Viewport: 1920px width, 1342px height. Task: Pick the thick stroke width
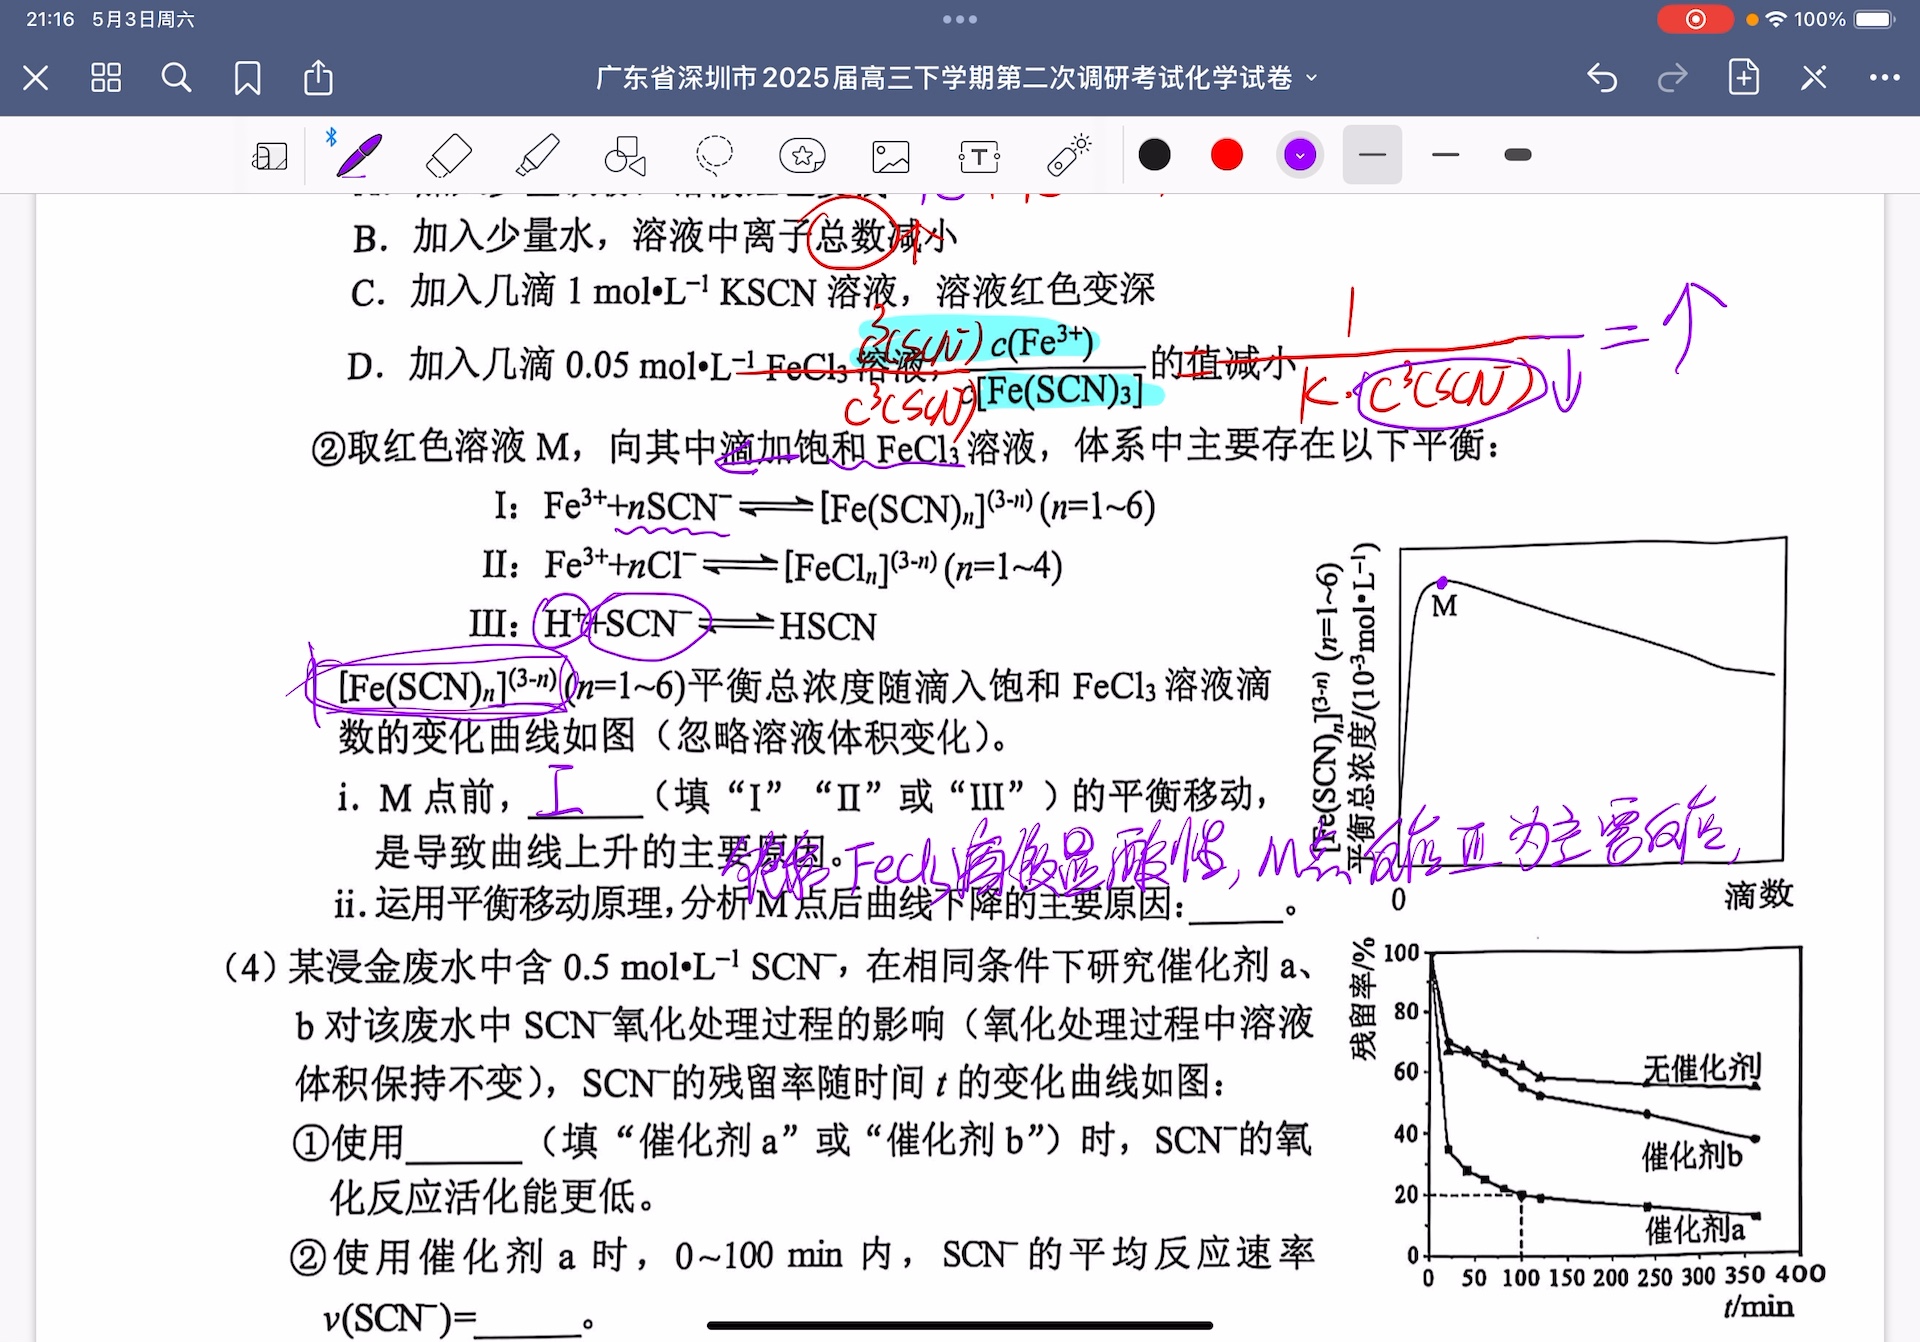(x=1518, y=155)
